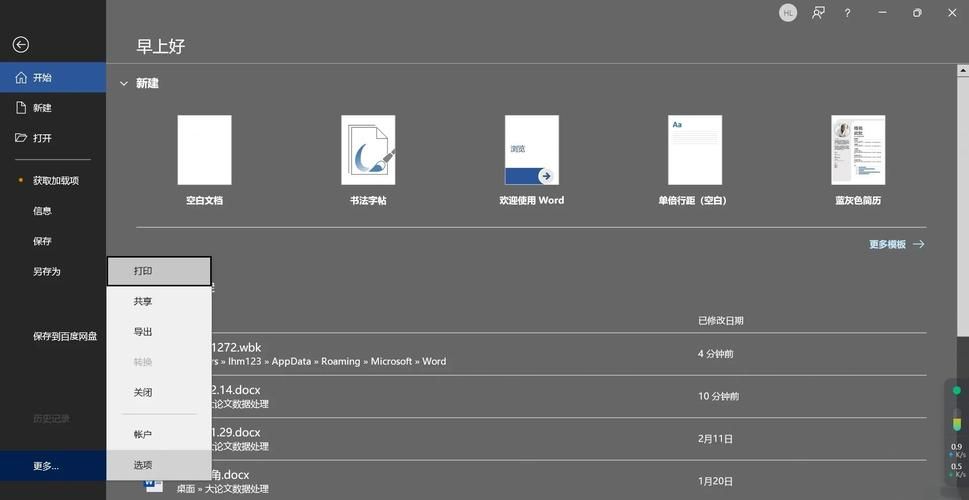969x500 pixels.
Task: Open recent file ending 2.14.docx
Action: (531, 396)
